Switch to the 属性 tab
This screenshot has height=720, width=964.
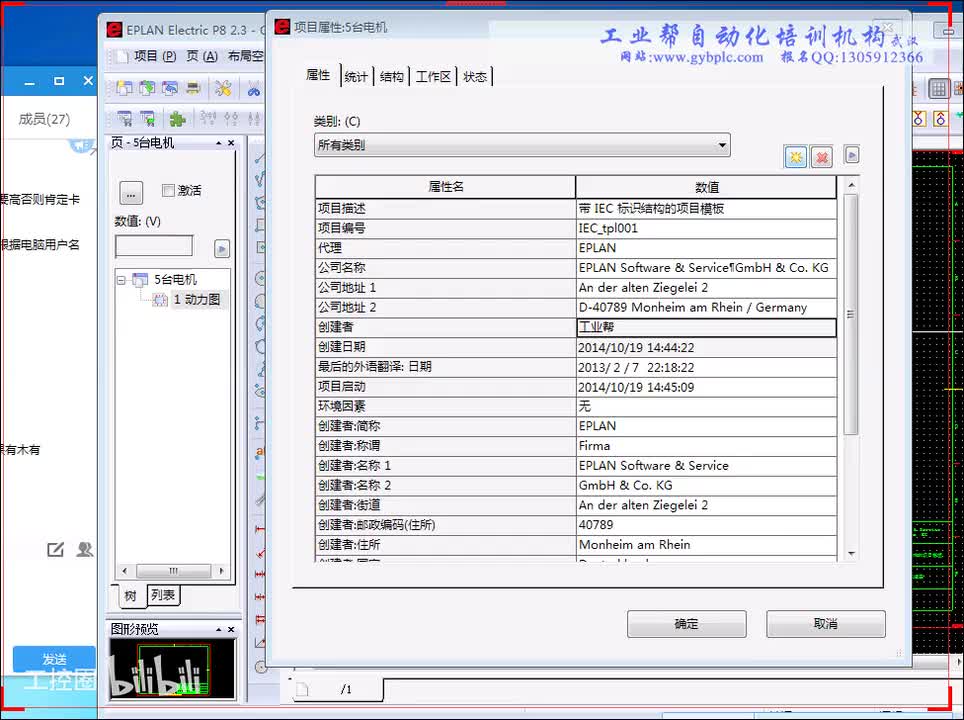click(318, 75)
